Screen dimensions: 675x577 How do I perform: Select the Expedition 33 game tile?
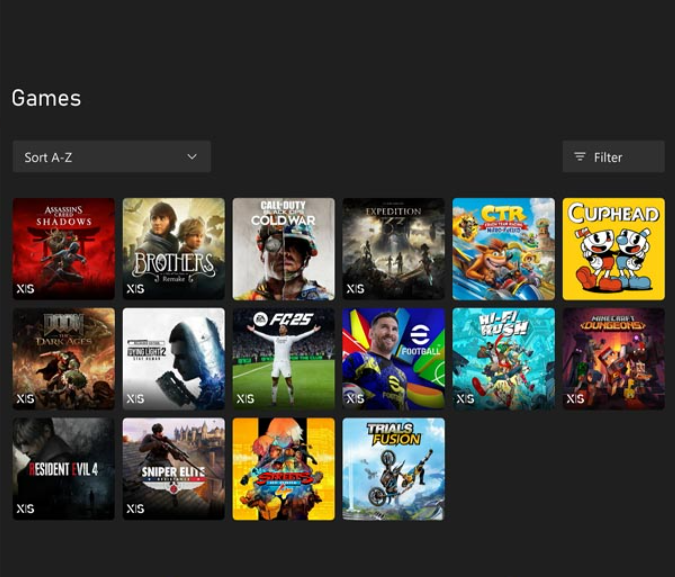pos(393,249)
